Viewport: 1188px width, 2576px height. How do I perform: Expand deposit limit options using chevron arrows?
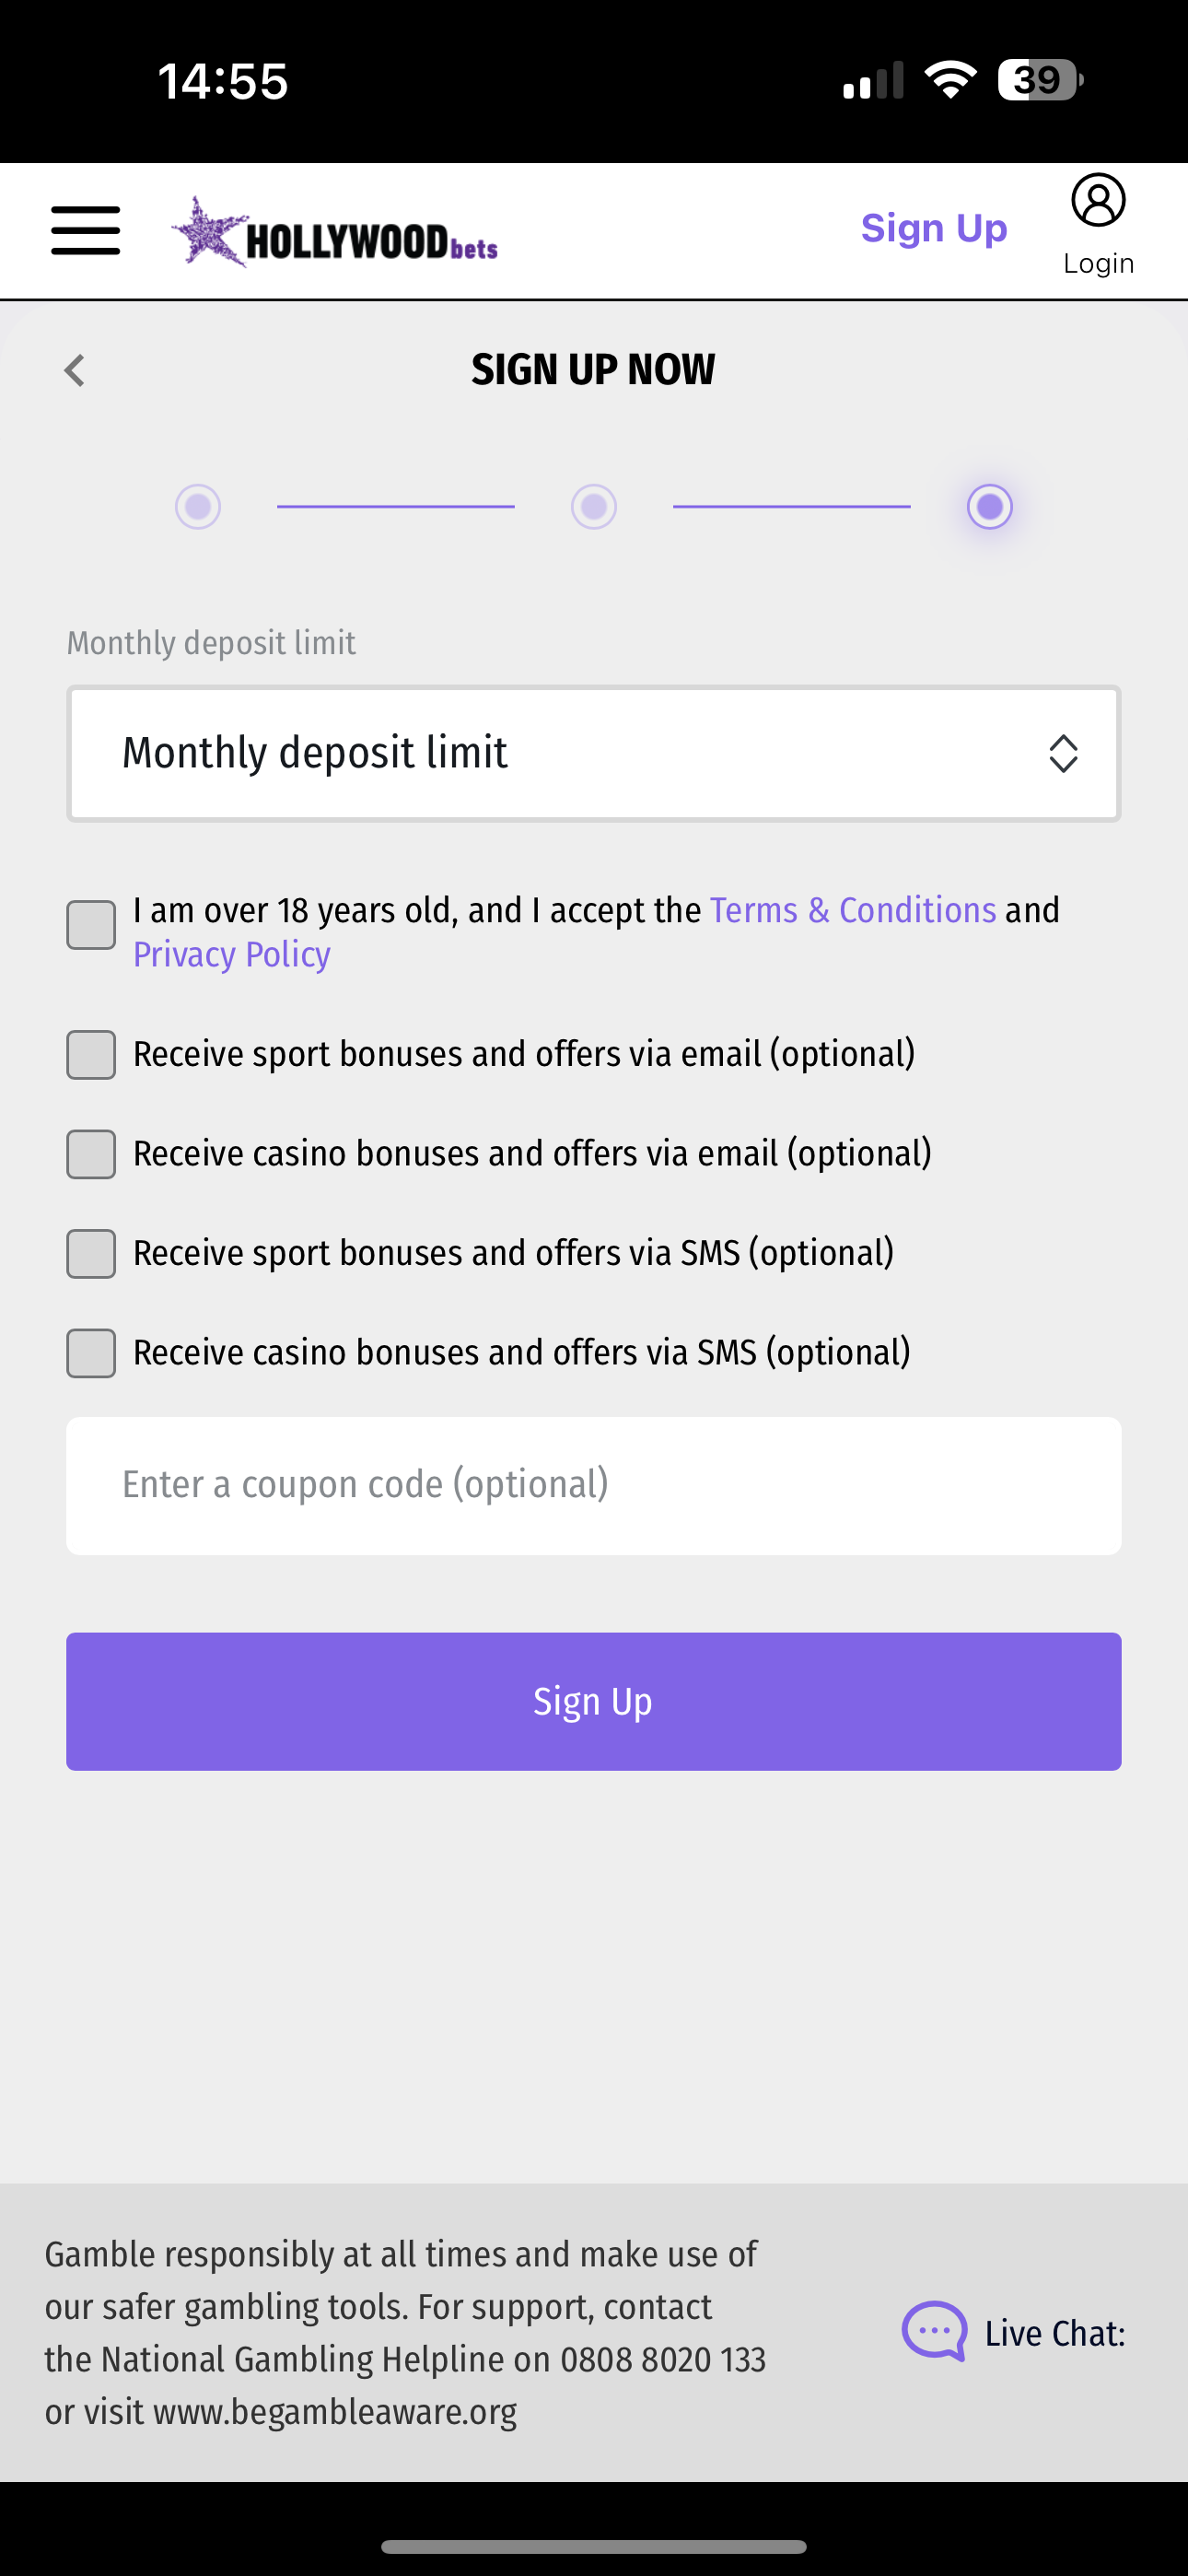tap(1063, 753)
